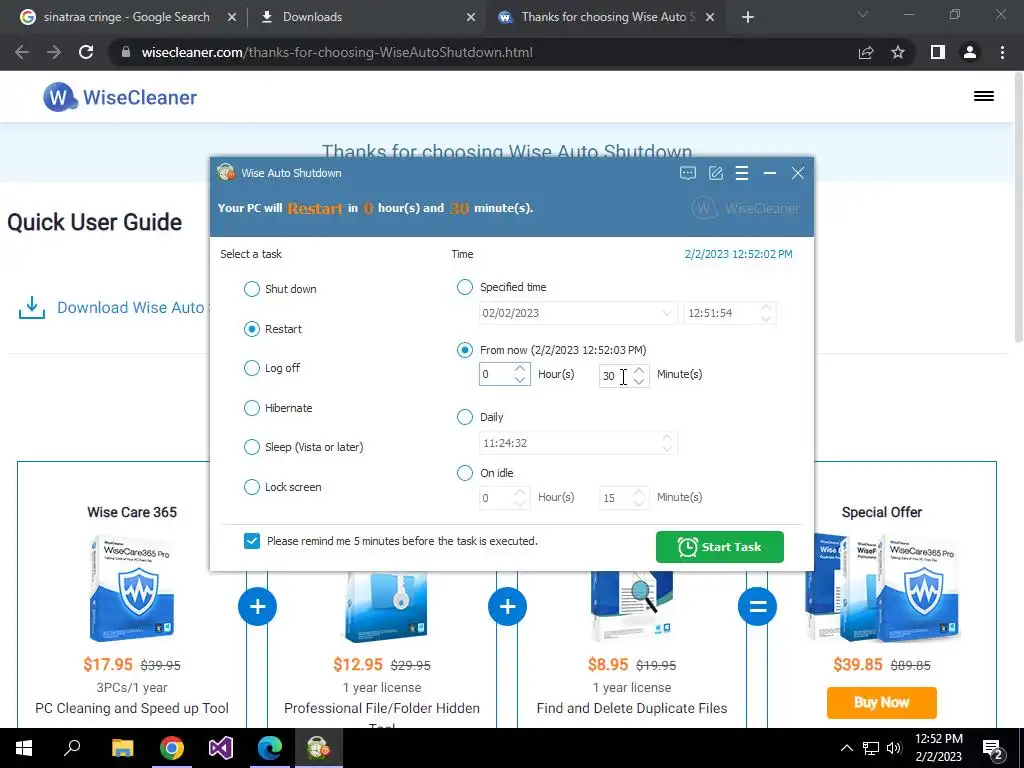Go back in Chrome
The width and height of the screenshot is (1024, 768).
22,52
